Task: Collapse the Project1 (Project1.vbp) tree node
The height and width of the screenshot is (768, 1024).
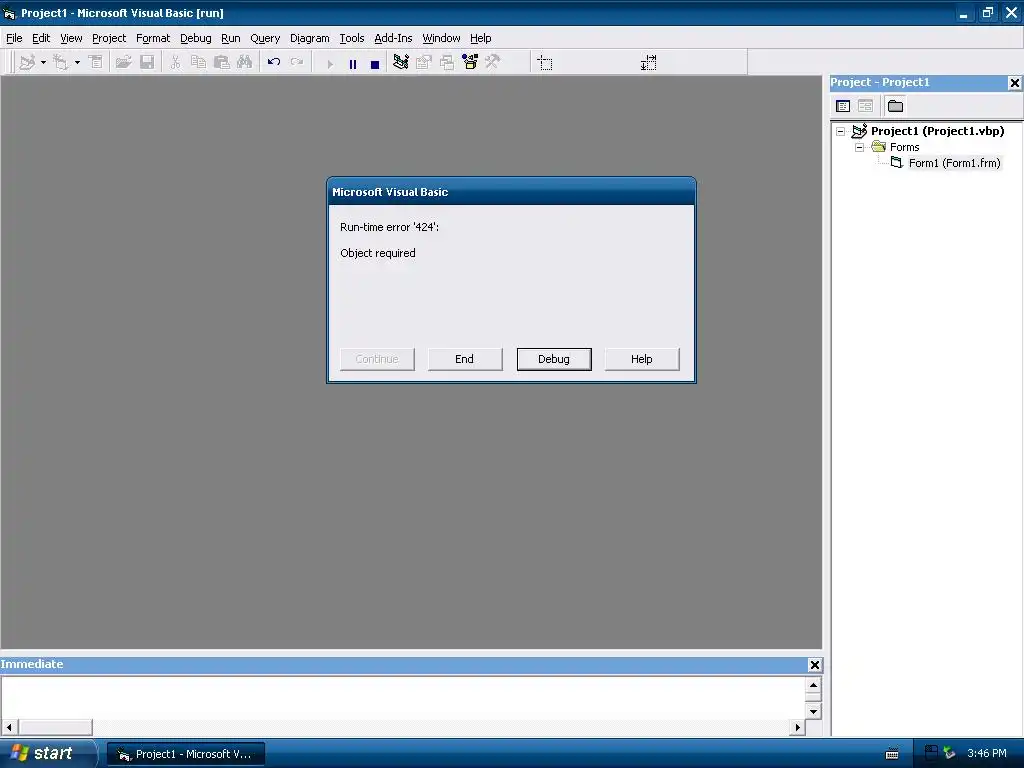Action: (x=840, y=131)
